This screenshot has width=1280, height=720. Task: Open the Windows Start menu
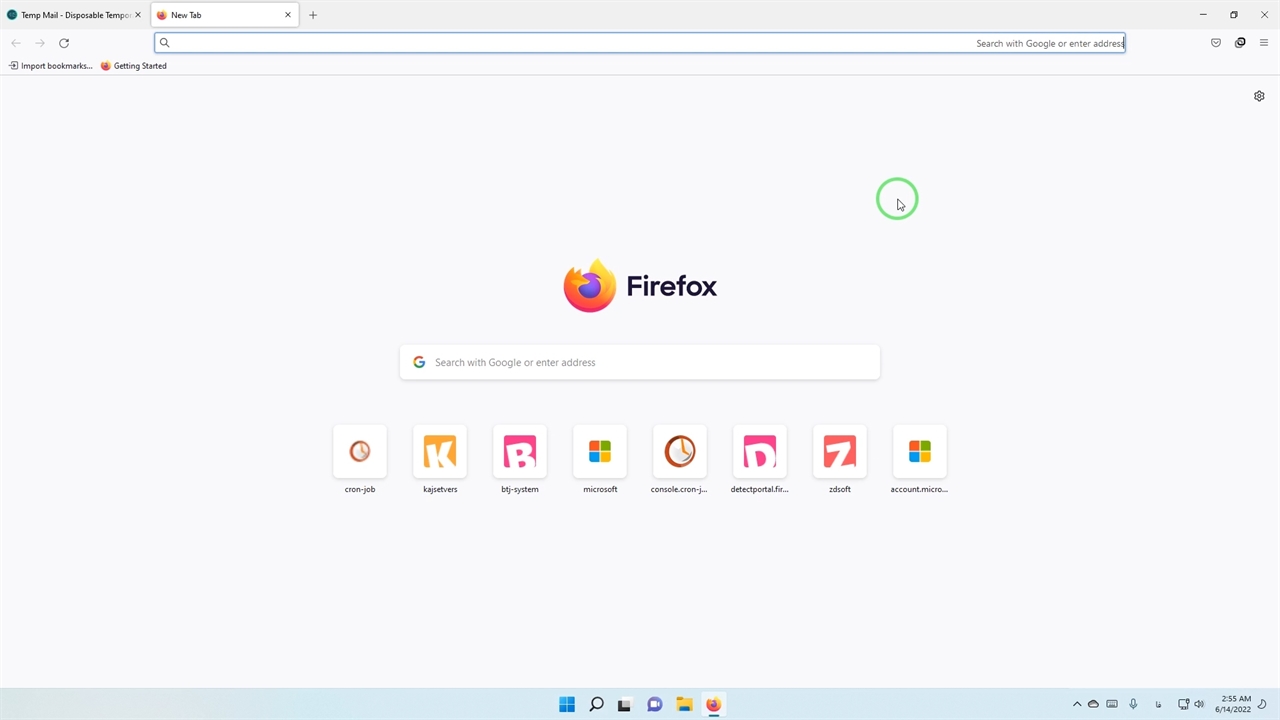[x=567, y=704]
